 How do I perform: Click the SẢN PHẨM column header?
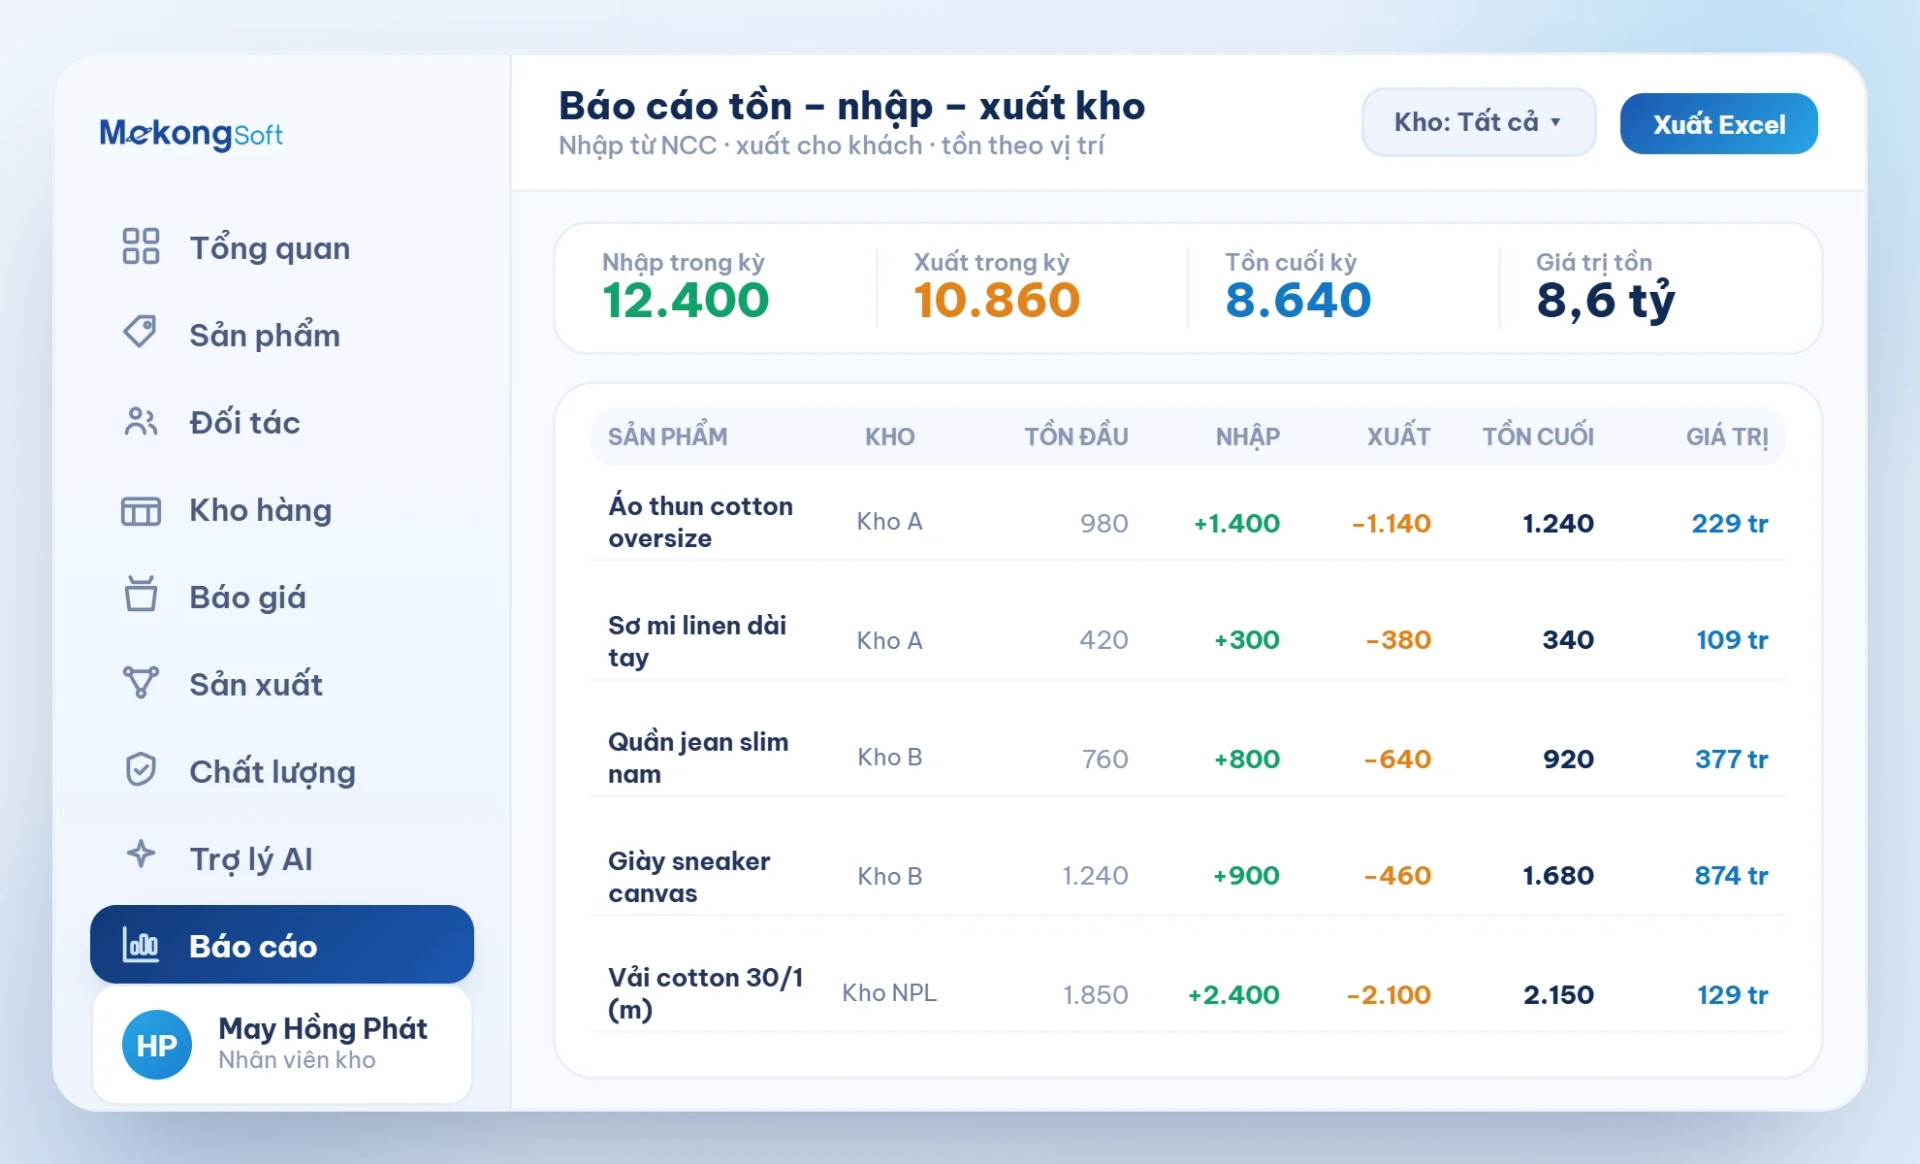tap(667, 436)
